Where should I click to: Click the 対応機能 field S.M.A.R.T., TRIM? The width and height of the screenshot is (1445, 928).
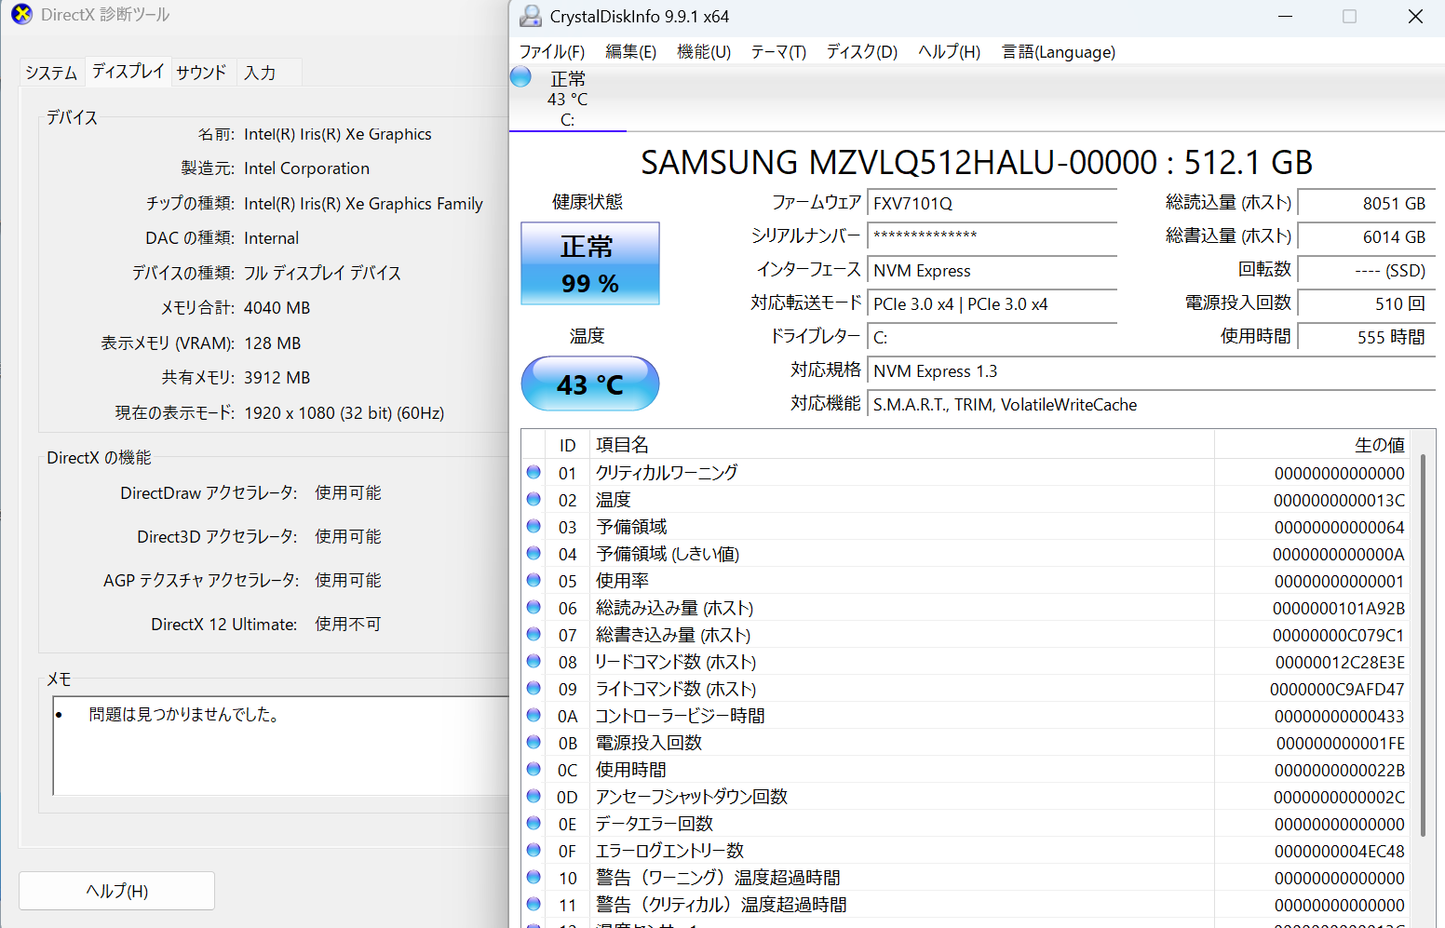point(1151,405)
